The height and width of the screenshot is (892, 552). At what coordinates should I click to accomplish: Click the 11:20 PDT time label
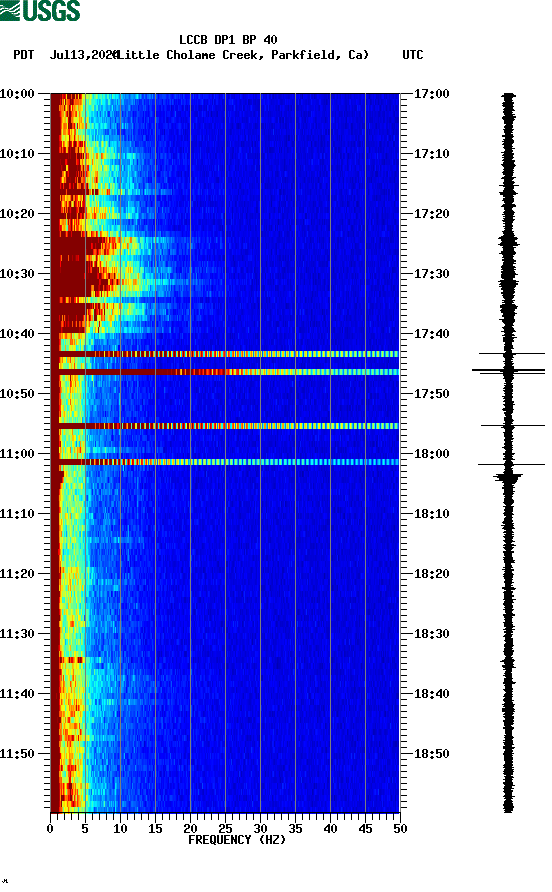click(17, 574)
